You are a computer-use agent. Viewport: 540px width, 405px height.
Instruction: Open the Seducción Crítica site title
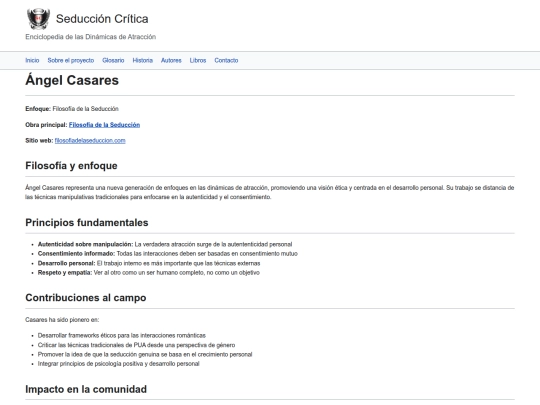(102, 19)
